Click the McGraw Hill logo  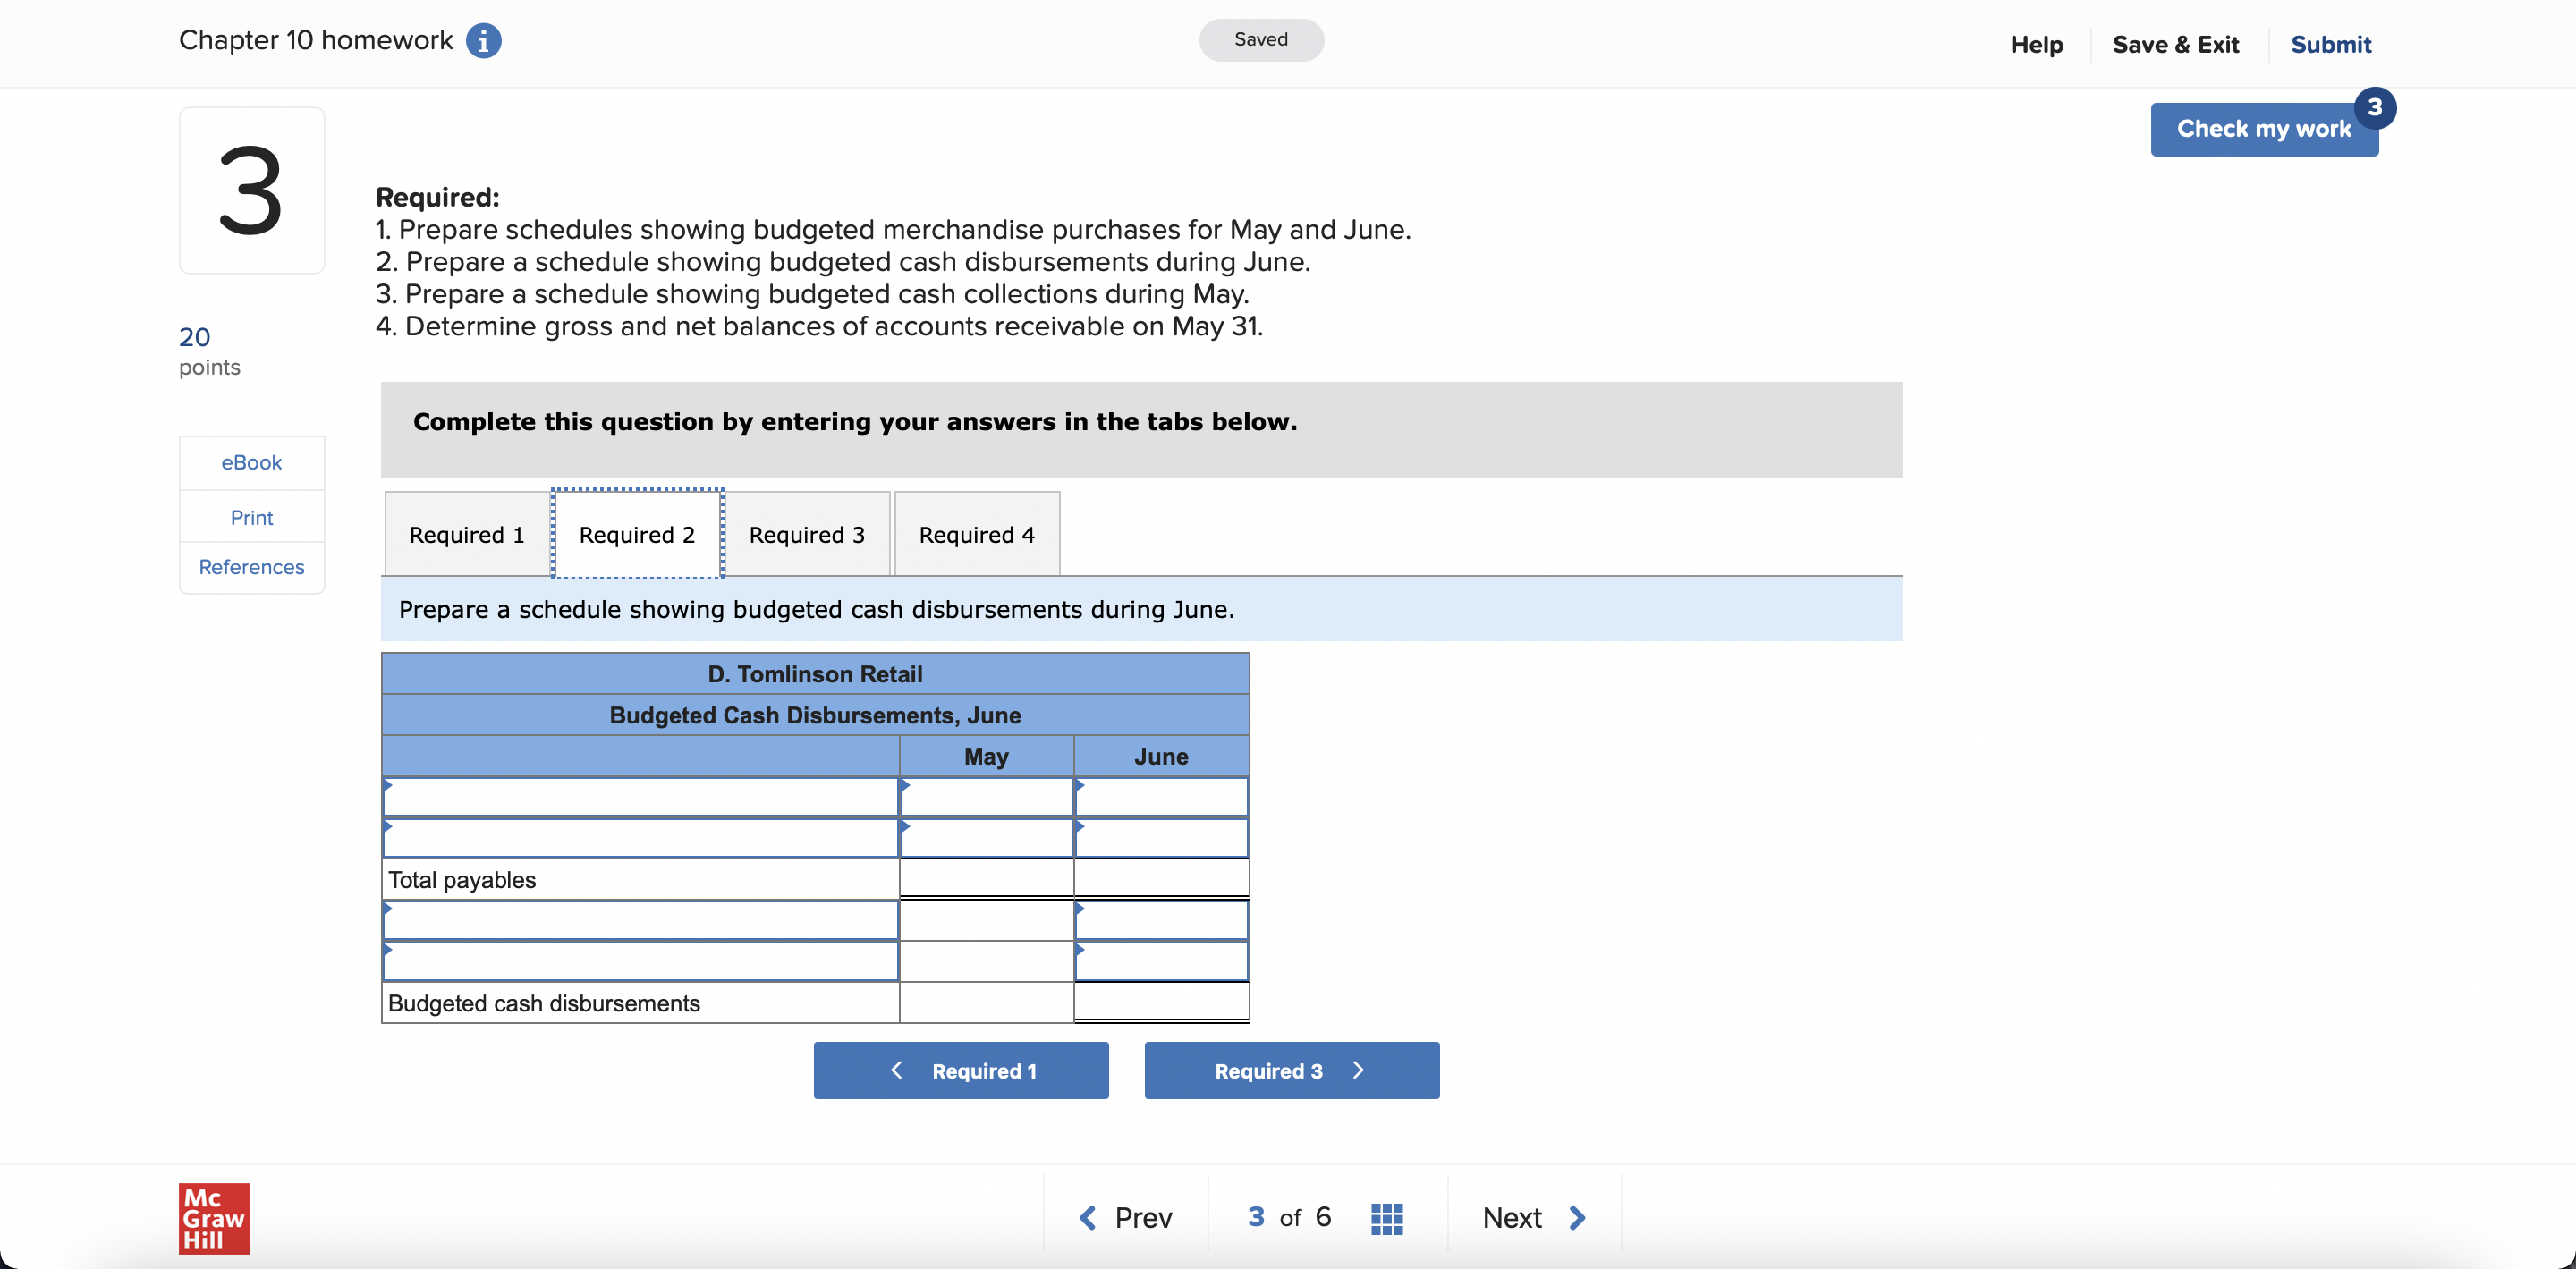pos(214,1218)
